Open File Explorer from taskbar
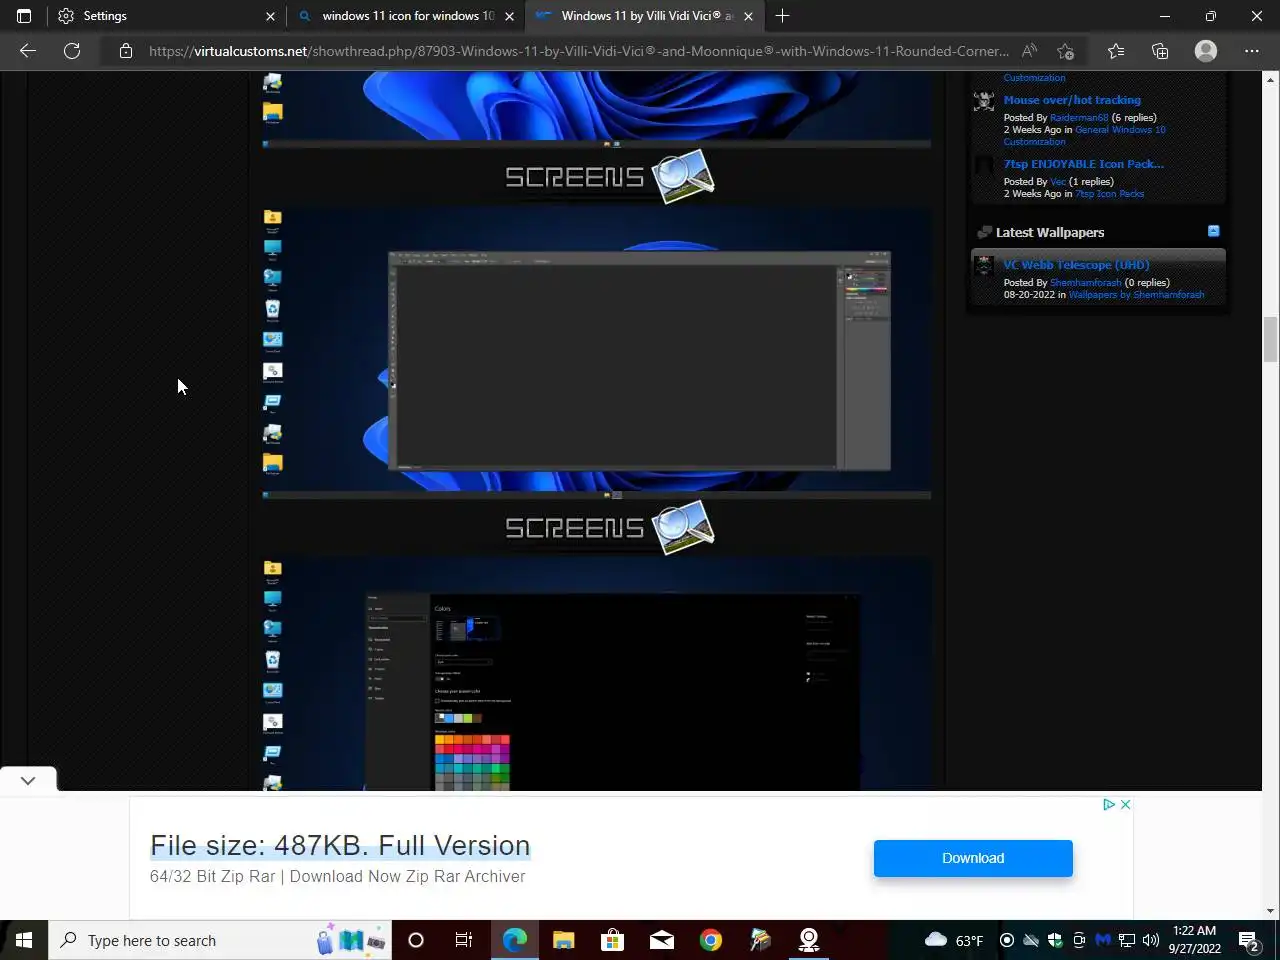This screenshot has width=1280, height=960. pyautogui.click(x=563, y=940)
